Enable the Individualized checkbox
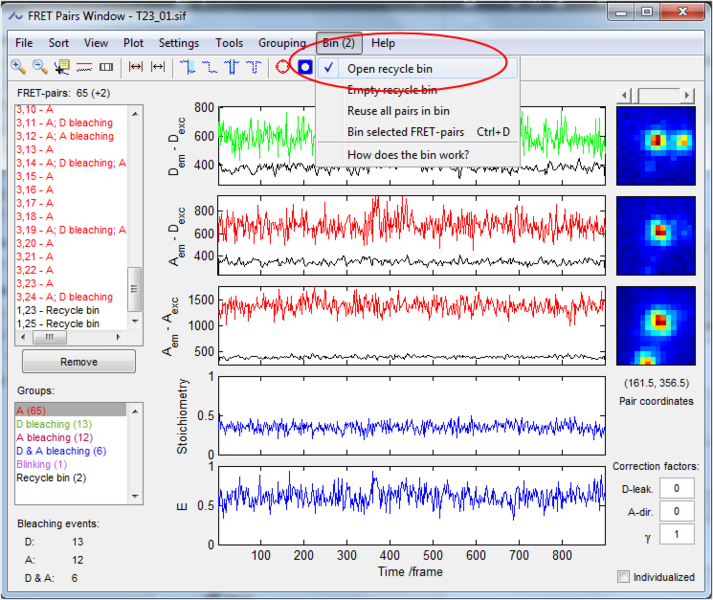The height and width of the screenshot is (600, 713). tap(624, 577)
